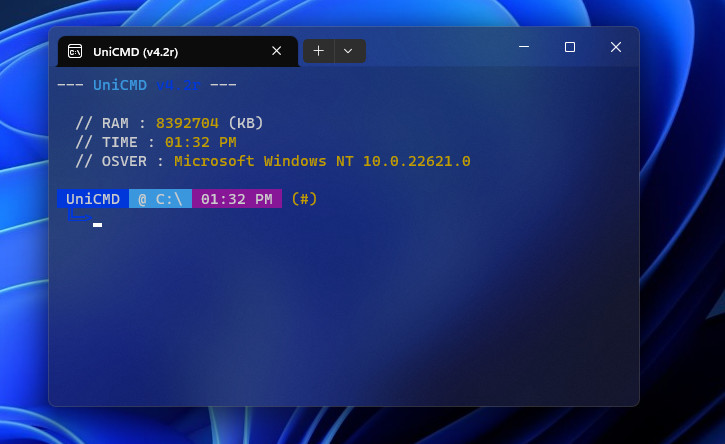The width and height of the screenshot is (725, 444).
Task: Click the TIME value 01:32 PM in info list
Action: 201,142
